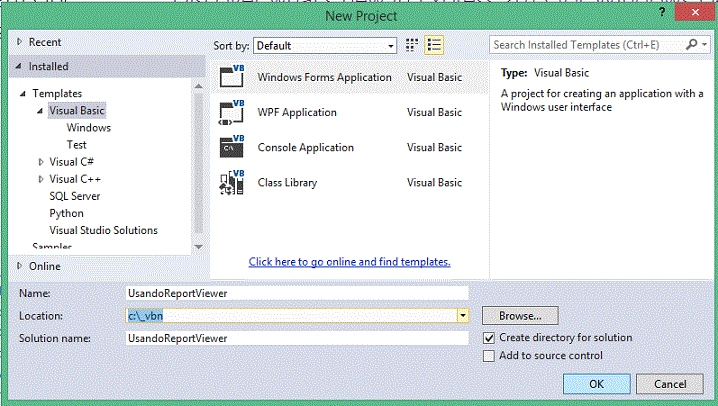Viewport: 718px width, 406px height.
Task: Enable Add to source control checkbox
Action: (x=489, y=356)
